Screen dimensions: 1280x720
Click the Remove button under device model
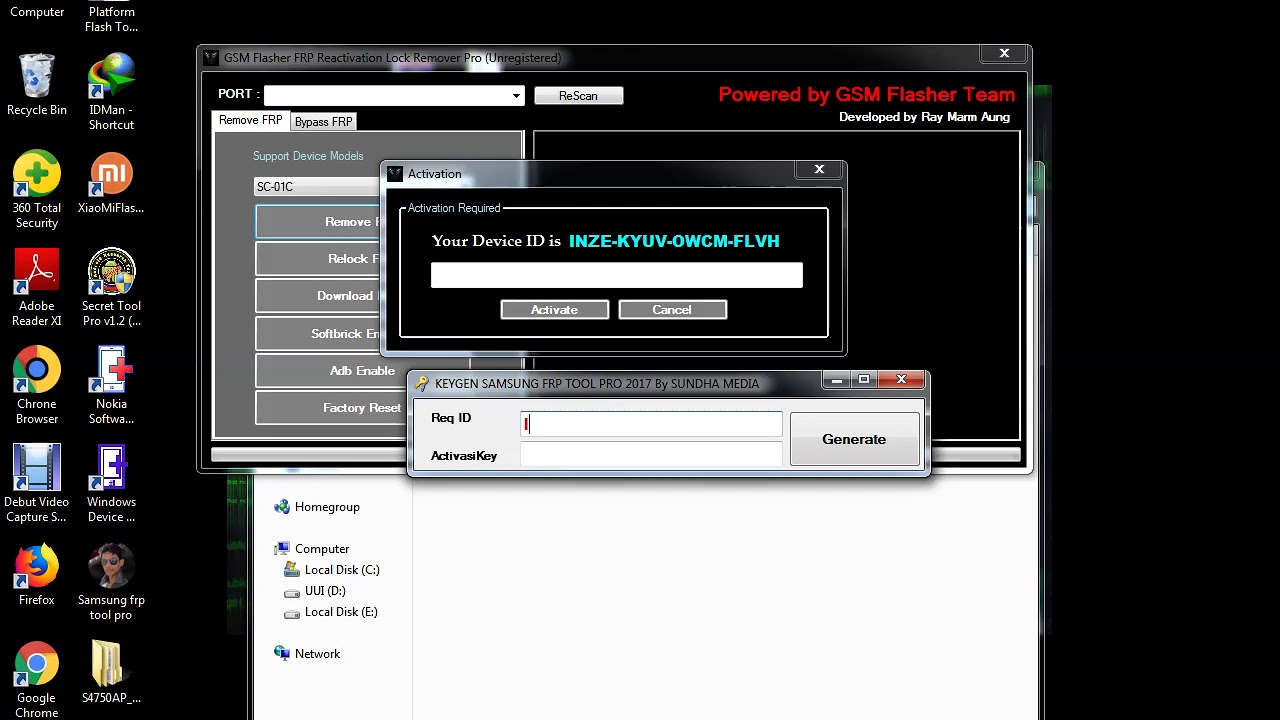(318, 222)
